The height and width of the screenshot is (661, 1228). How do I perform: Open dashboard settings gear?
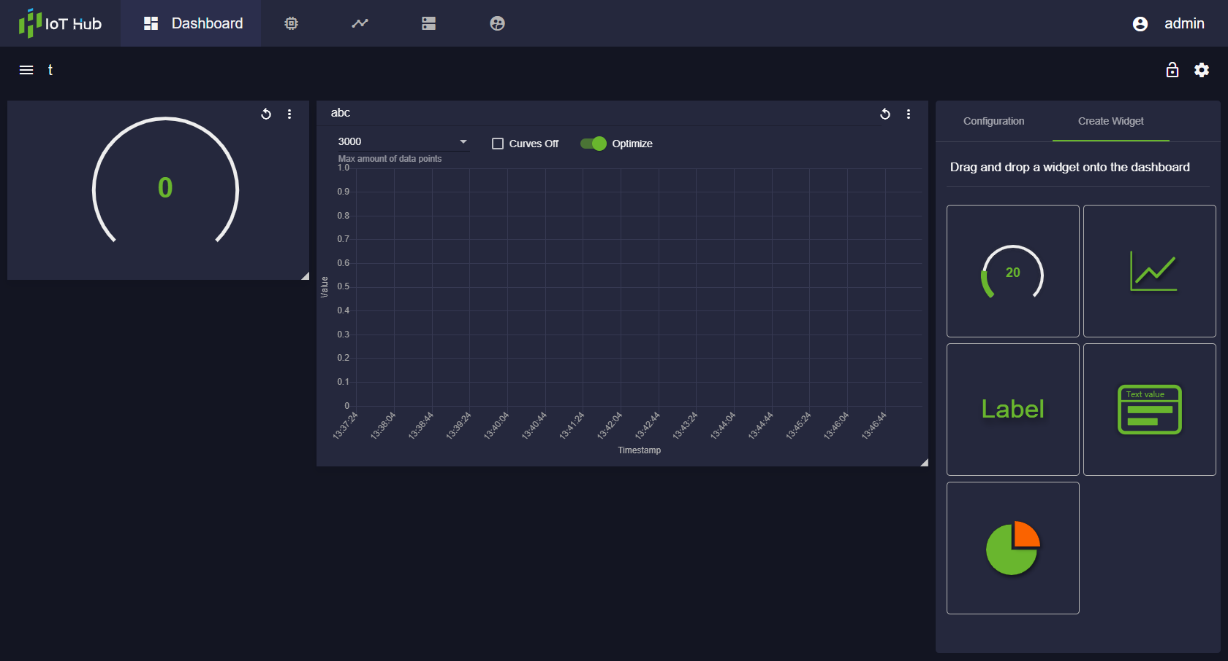tap(1202, 70)
